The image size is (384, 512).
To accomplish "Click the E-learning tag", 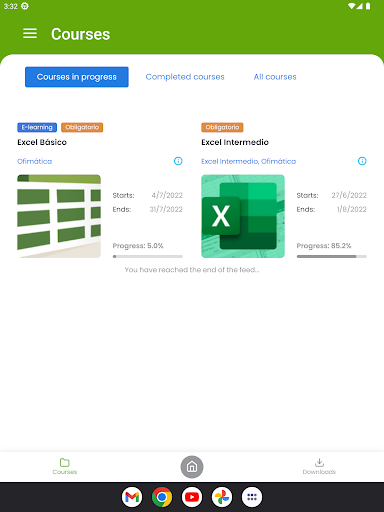I will (x=37, y=127).
